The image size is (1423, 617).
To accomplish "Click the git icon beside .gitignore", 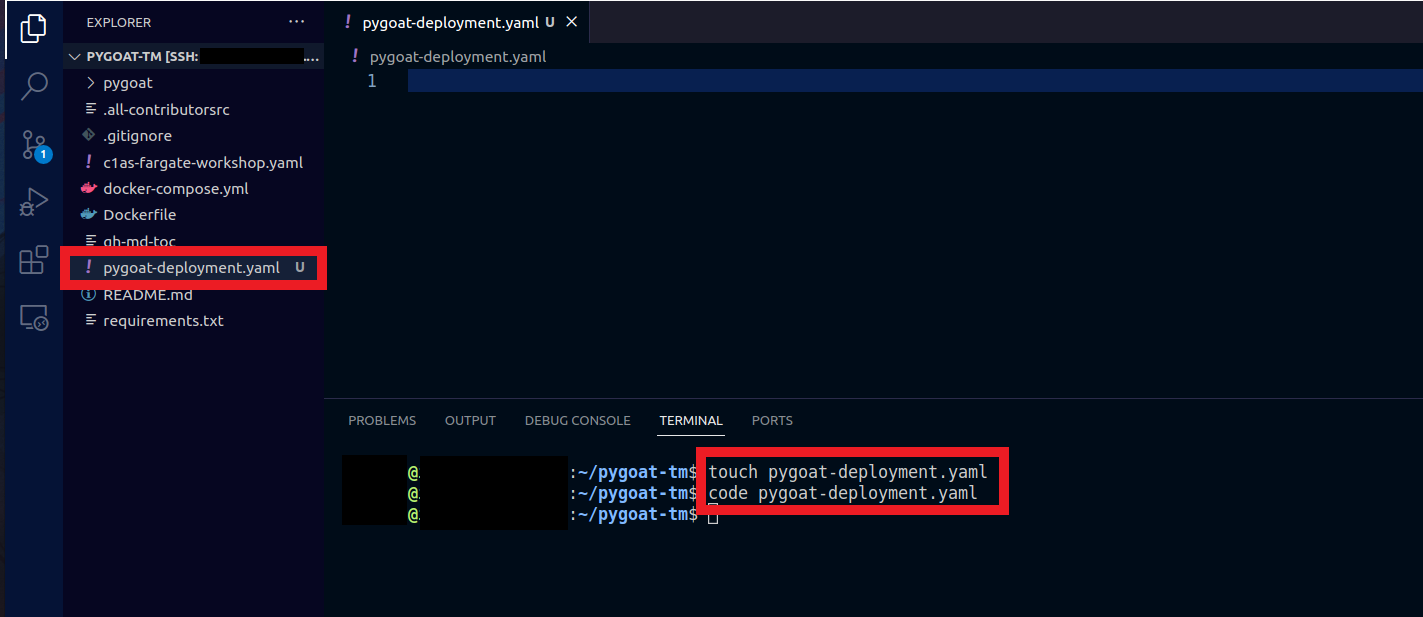I will point(90,135).
